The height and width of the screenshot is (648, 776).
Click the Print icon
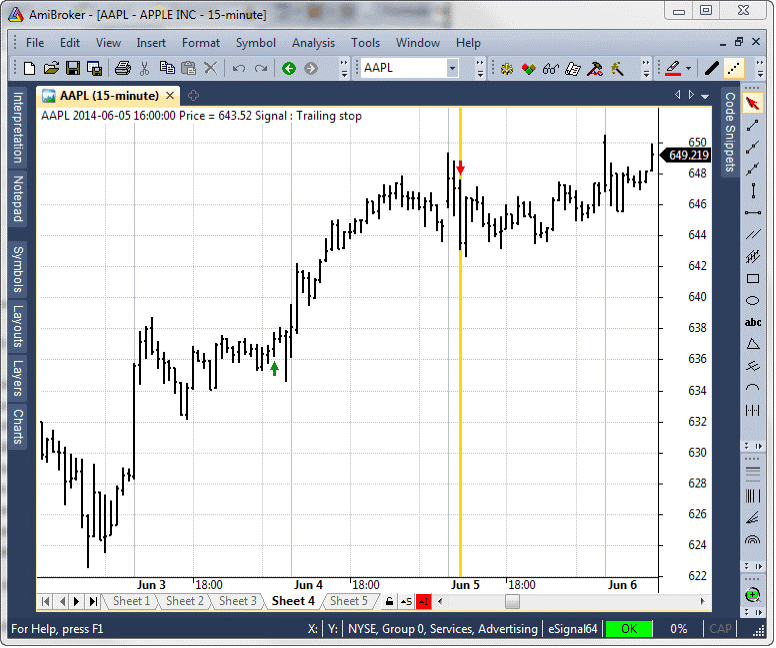coord(123,68)
